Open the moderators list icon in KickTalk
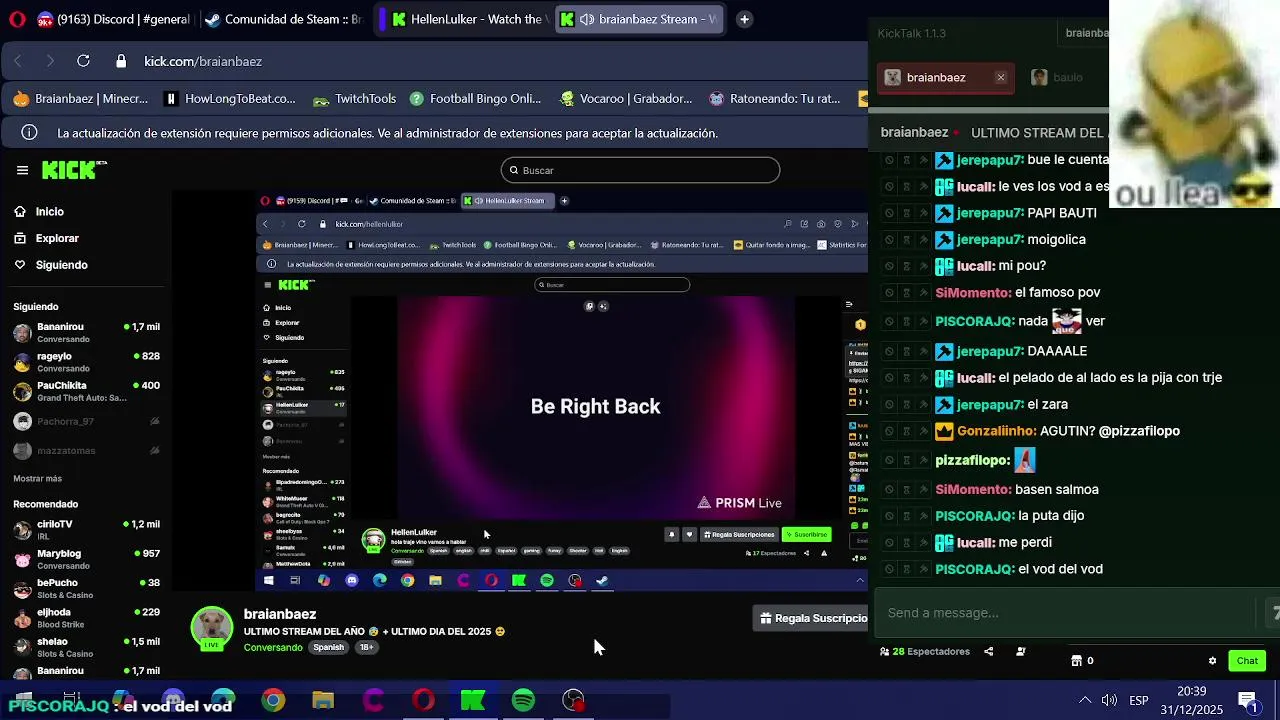 [1020, 652]
